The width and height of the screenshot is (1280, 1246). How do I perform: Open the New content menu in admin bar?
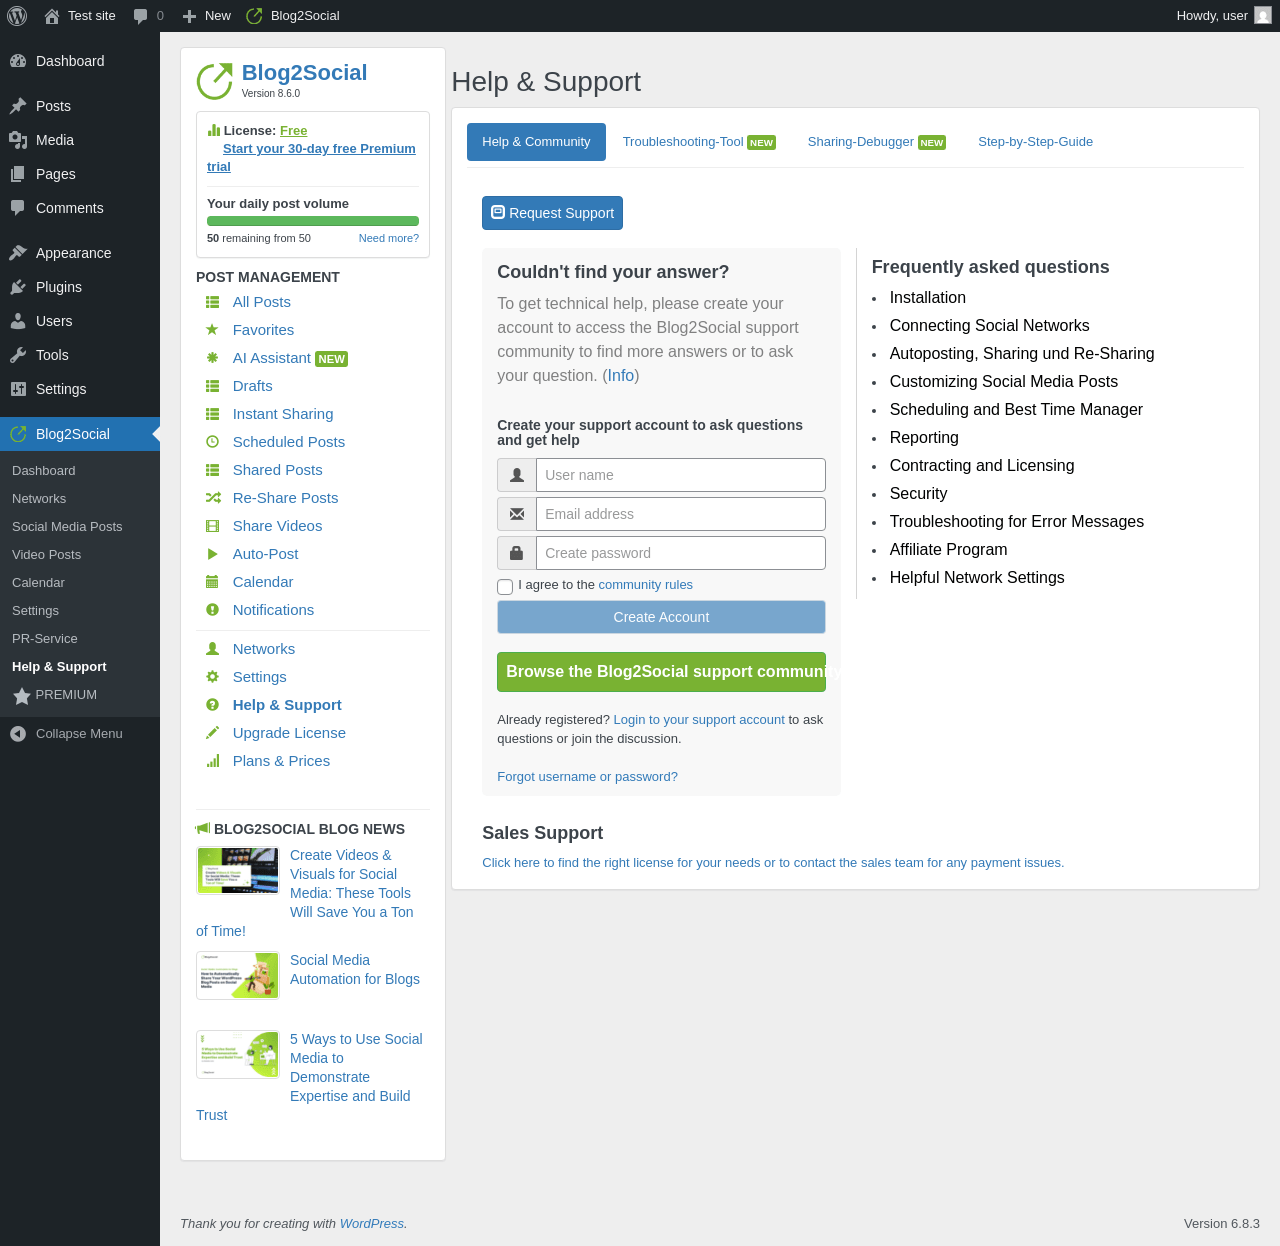pyautogui.click(x=207, y=16)
